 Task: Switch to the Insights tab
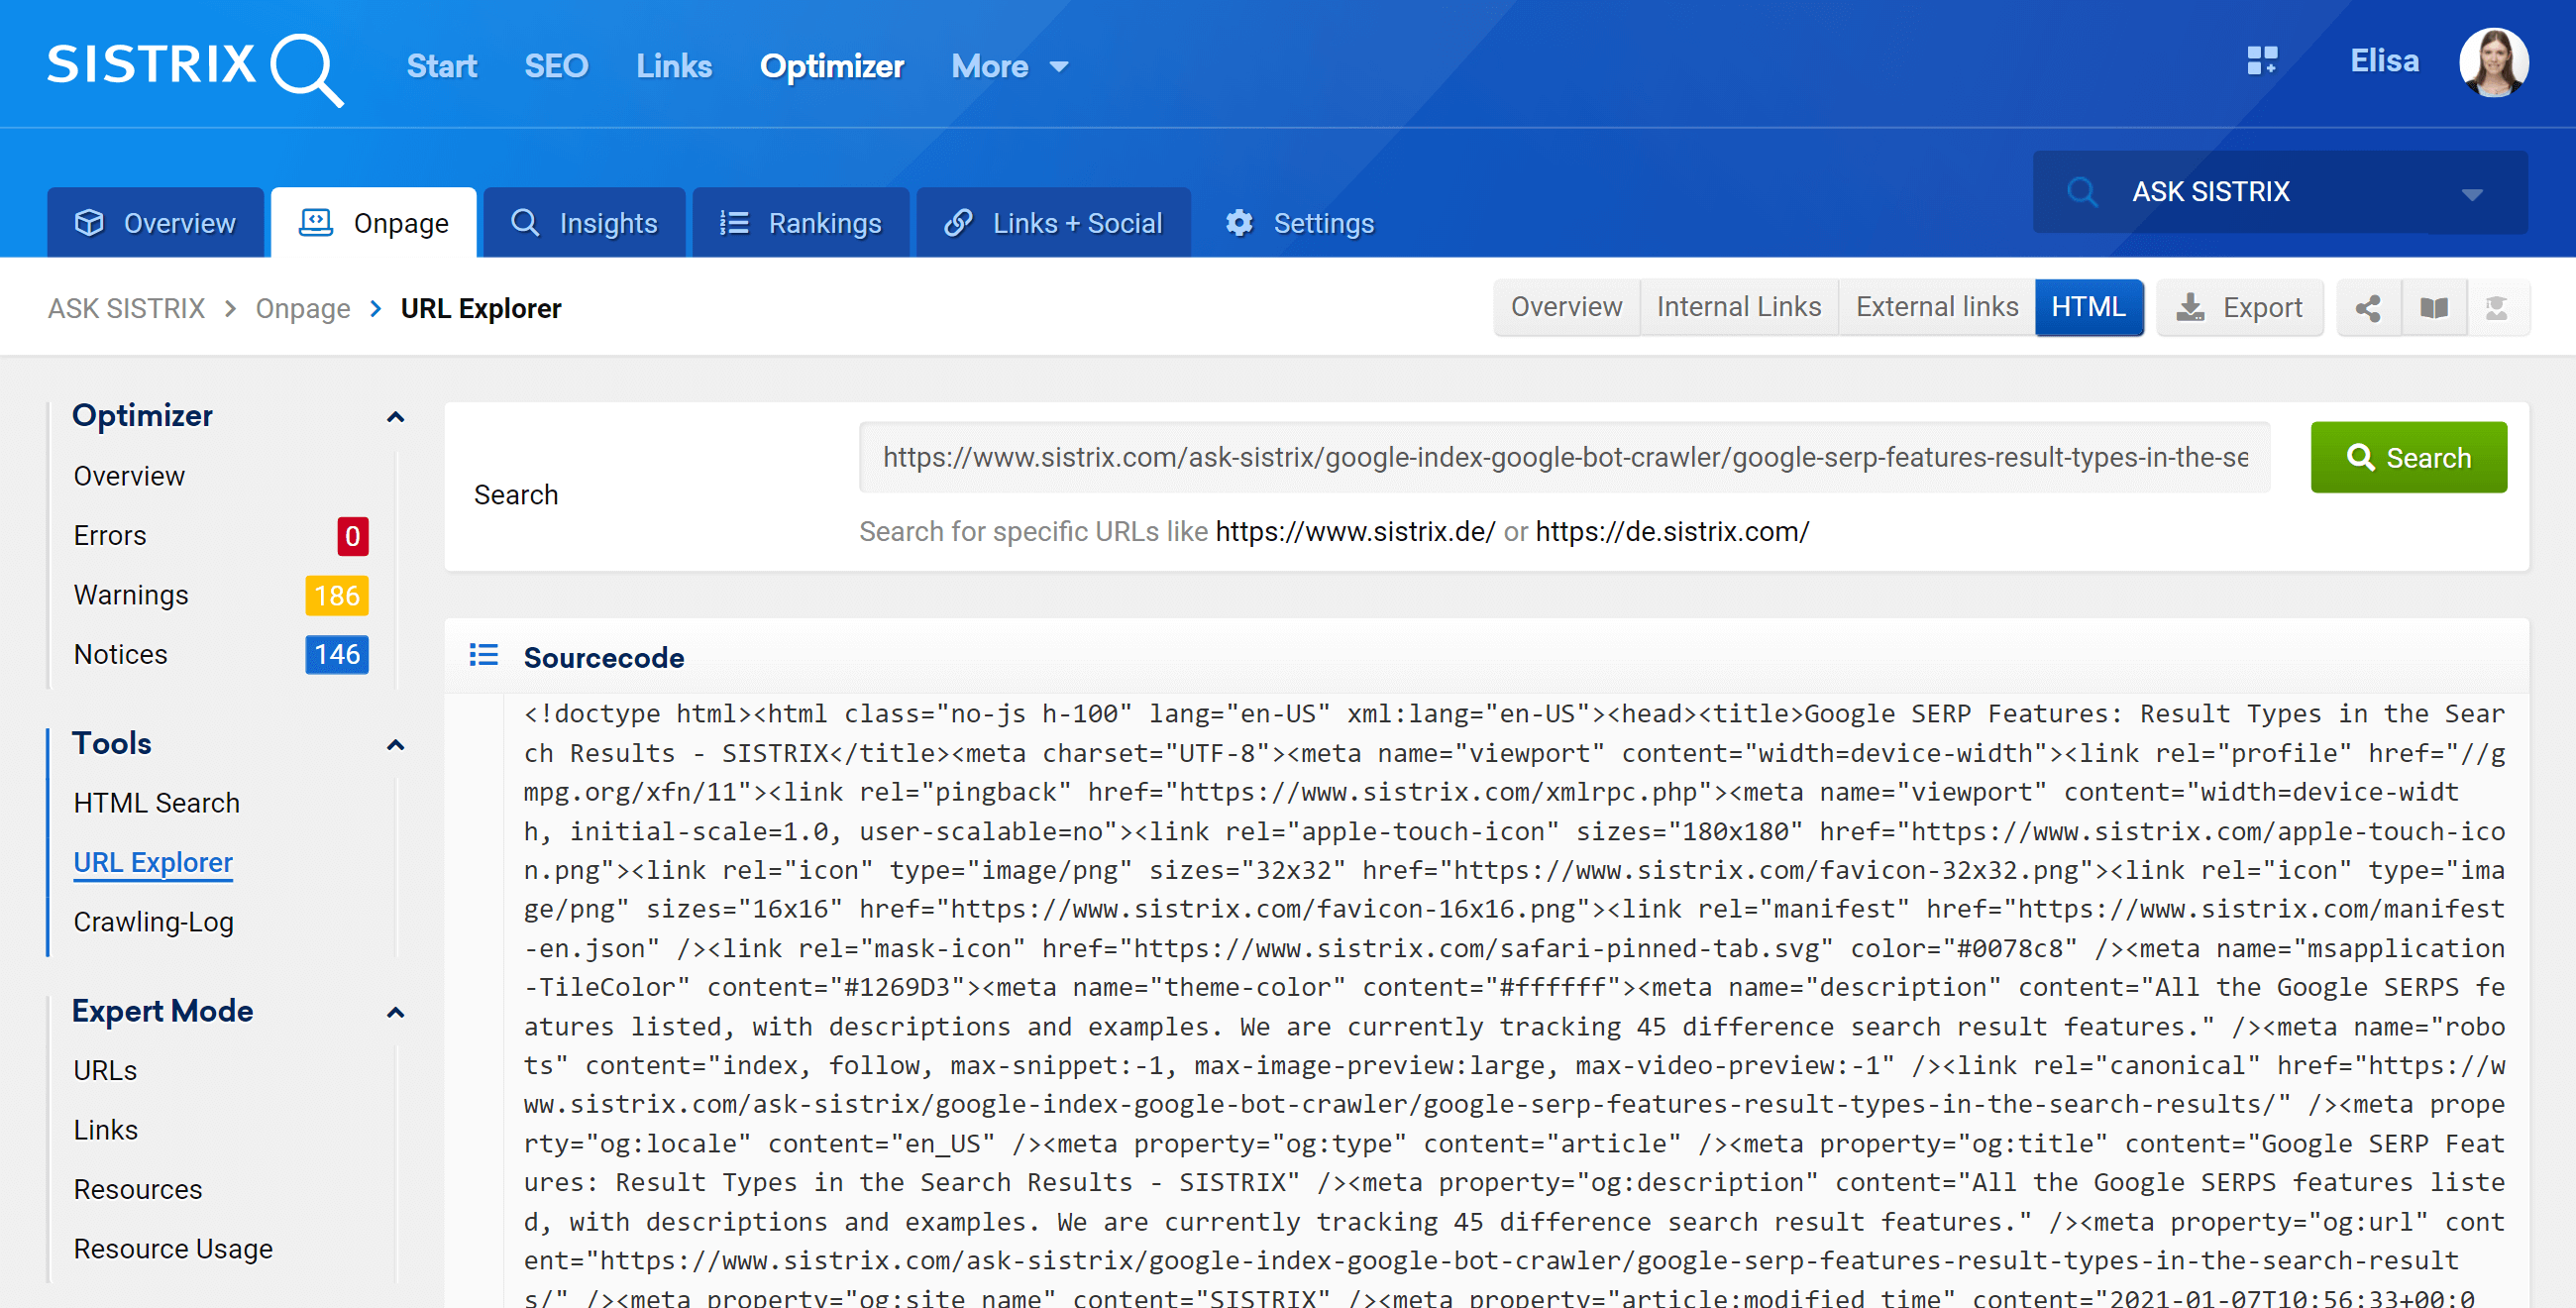pos(584,222)
